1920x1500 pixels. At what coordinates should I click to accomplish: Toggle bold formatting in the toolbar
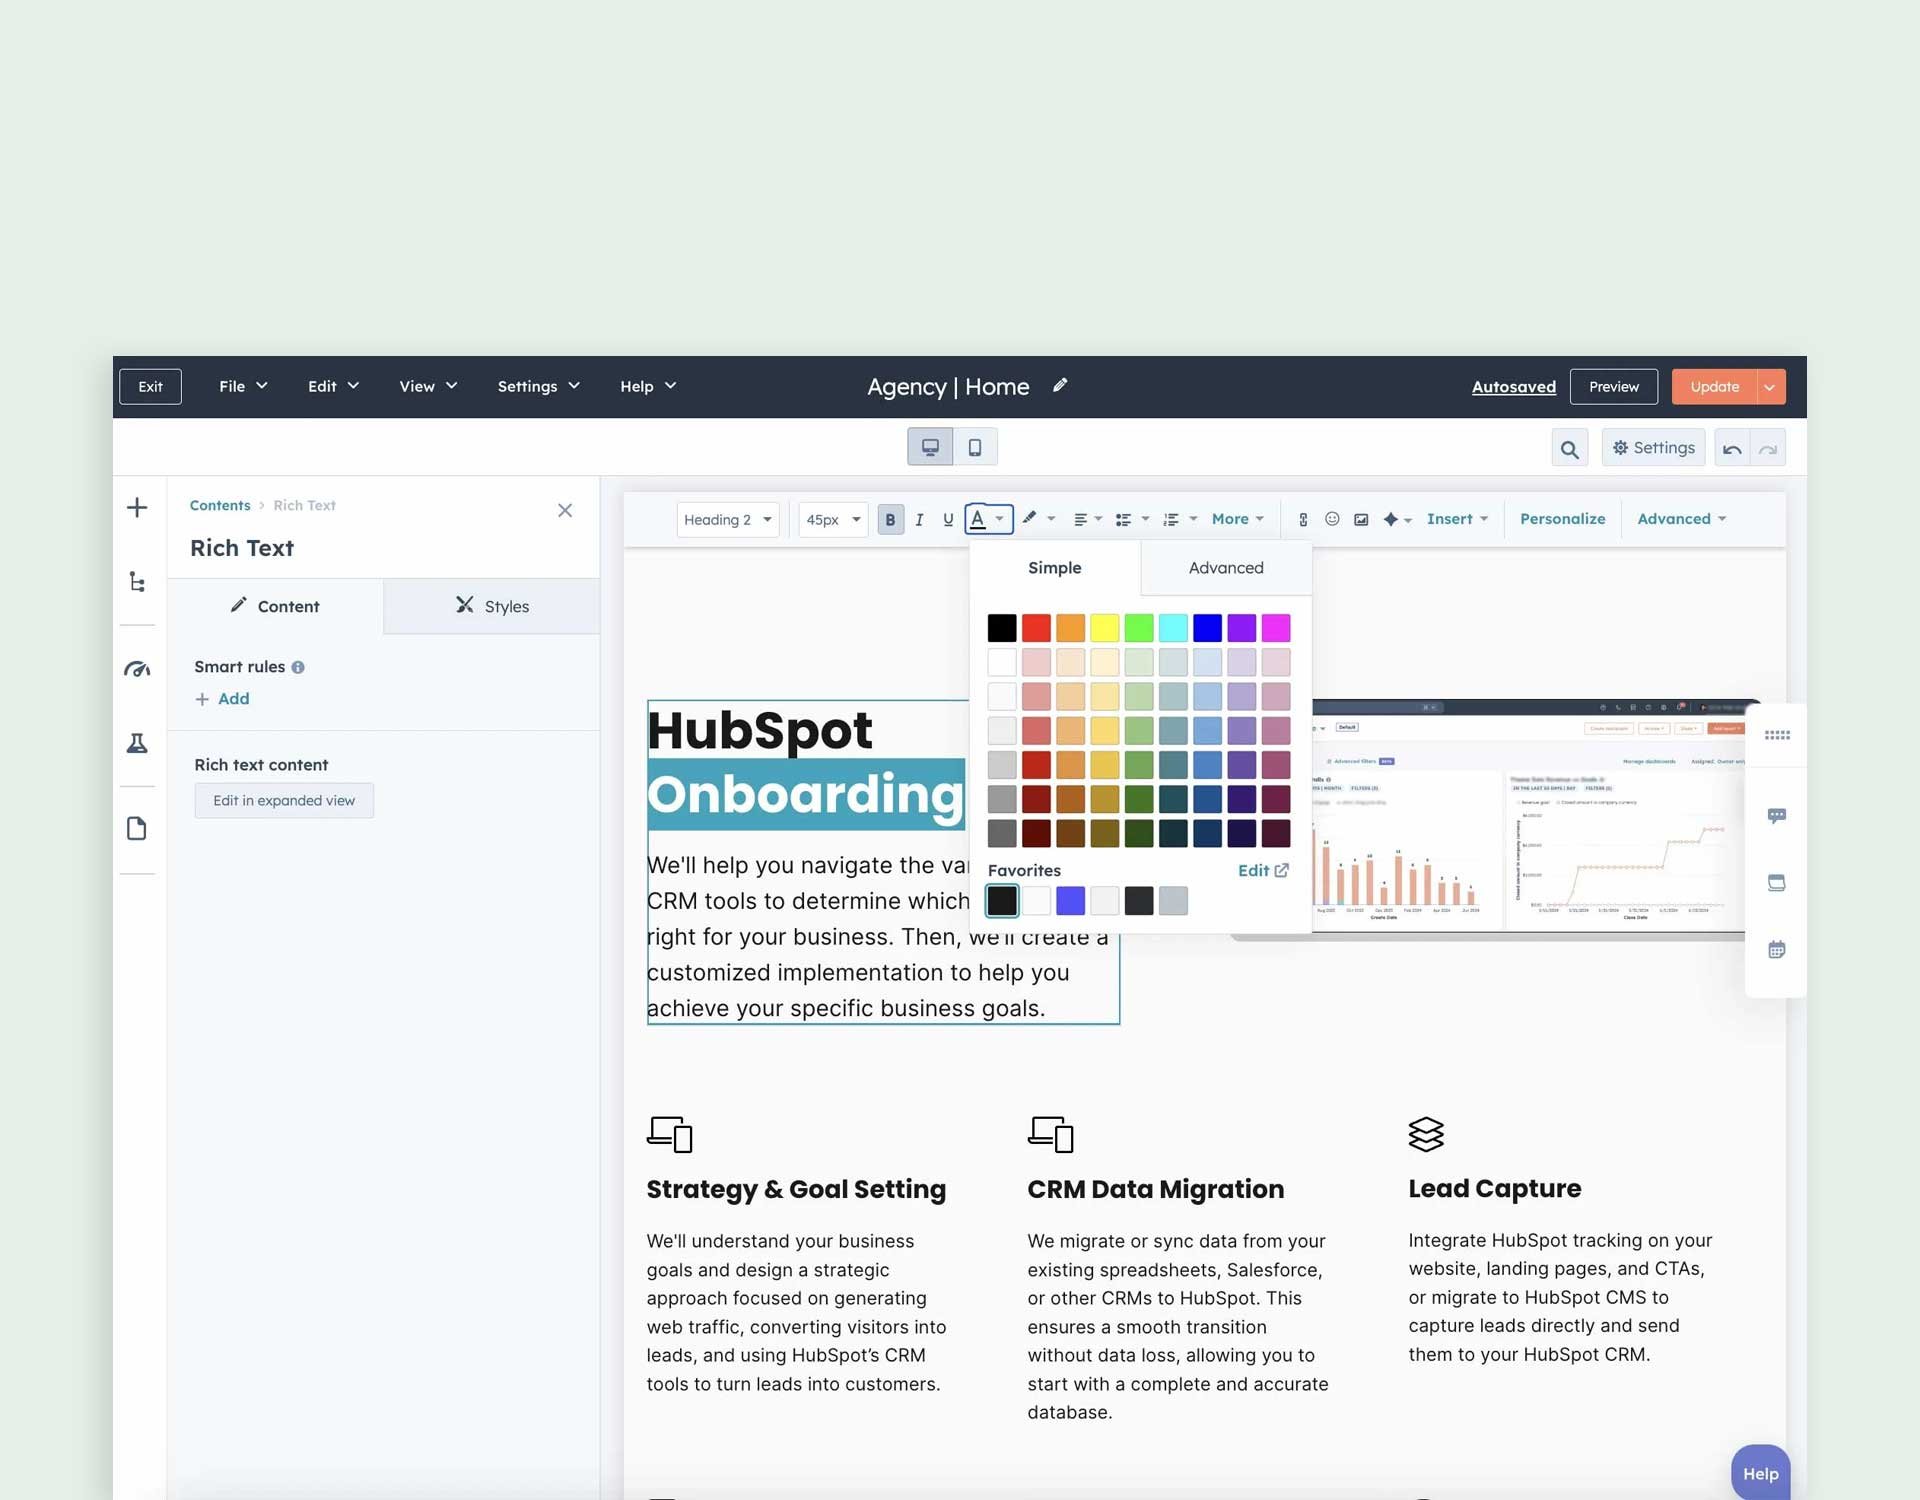(x=890, y=520)
